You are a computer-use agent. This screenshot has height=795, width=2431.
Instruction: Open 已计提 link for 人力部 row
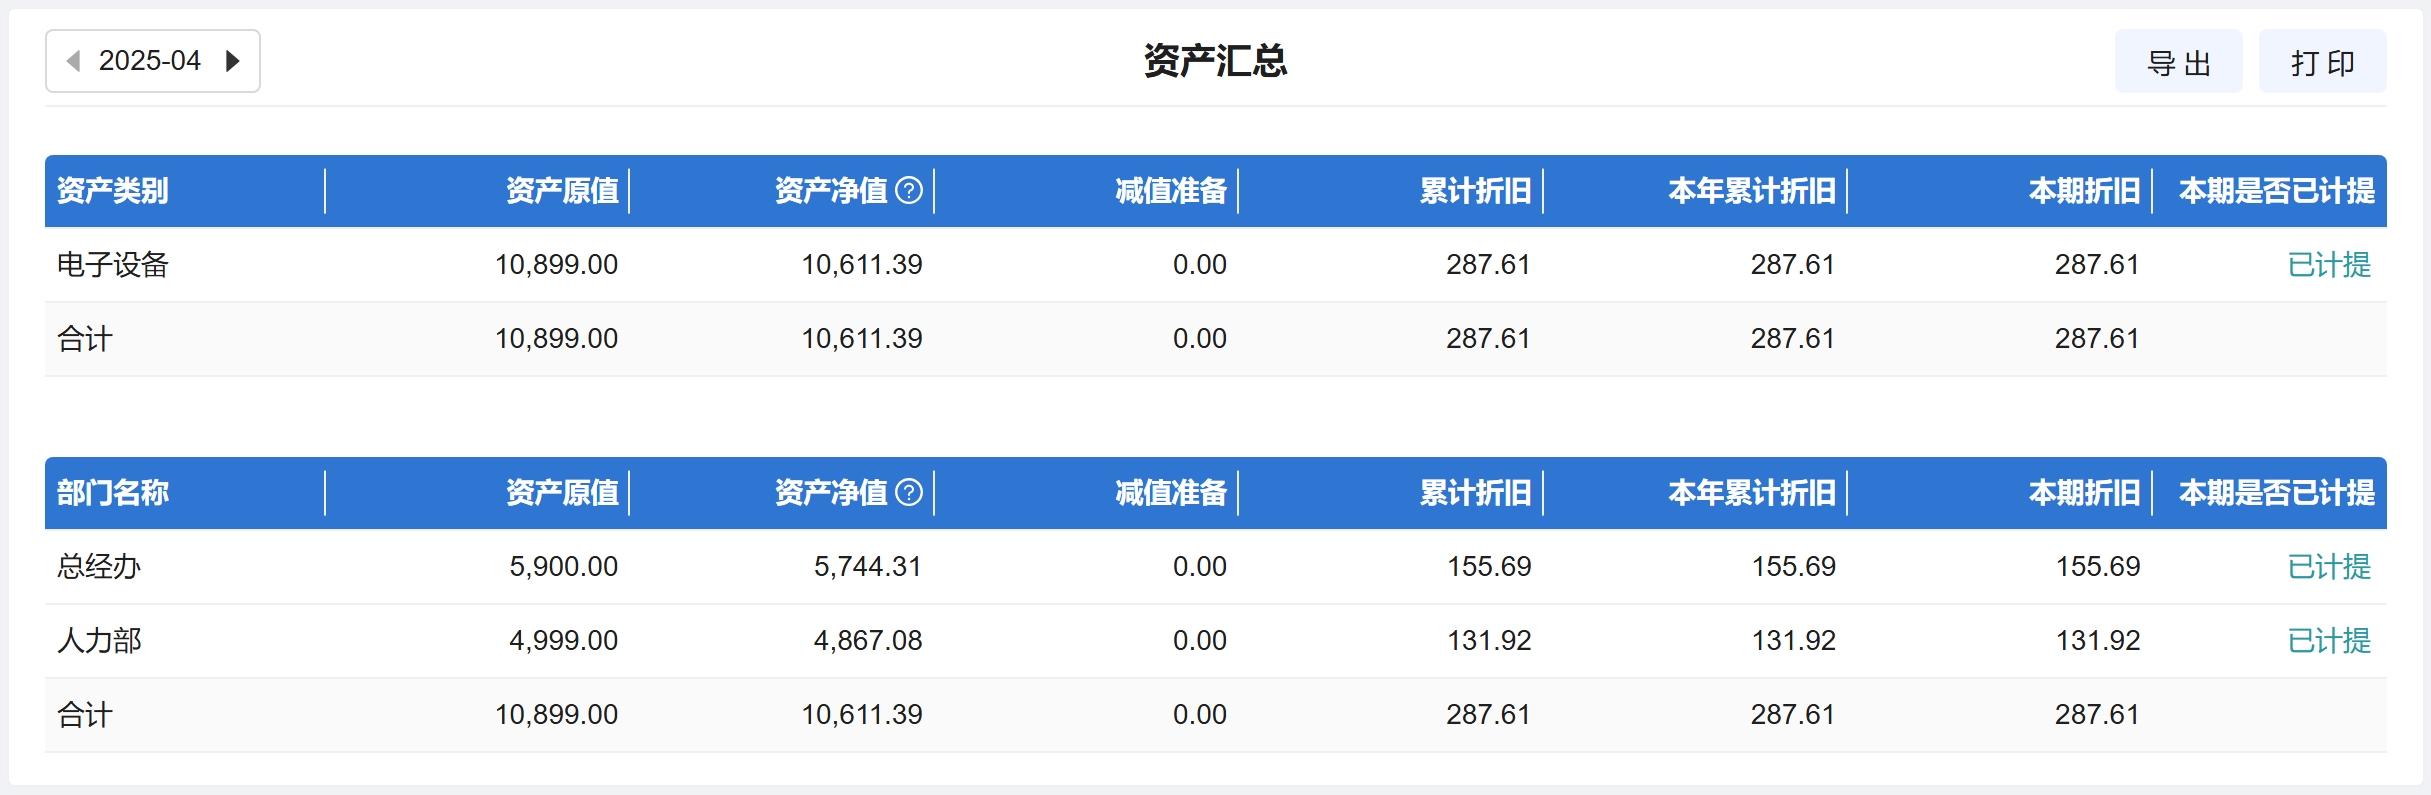click(2329, 641)
